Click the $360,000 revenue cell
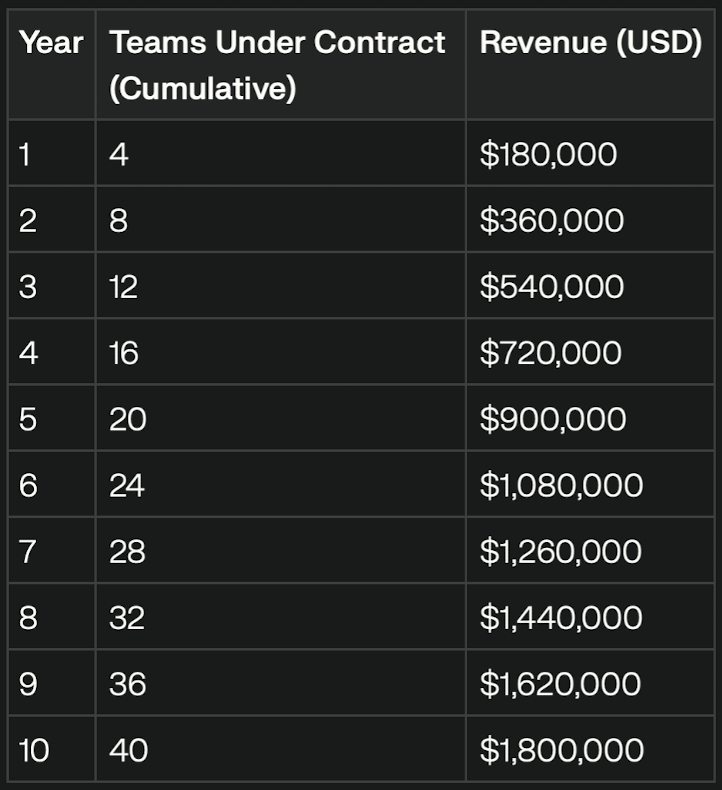The image size is (722, 790). pyautogui.click(x=551, y=221)
